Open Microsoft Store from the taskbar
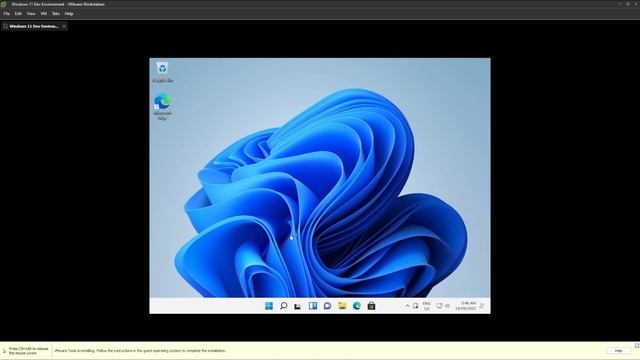This screenshot has width=640, height=360. (371, 306)
